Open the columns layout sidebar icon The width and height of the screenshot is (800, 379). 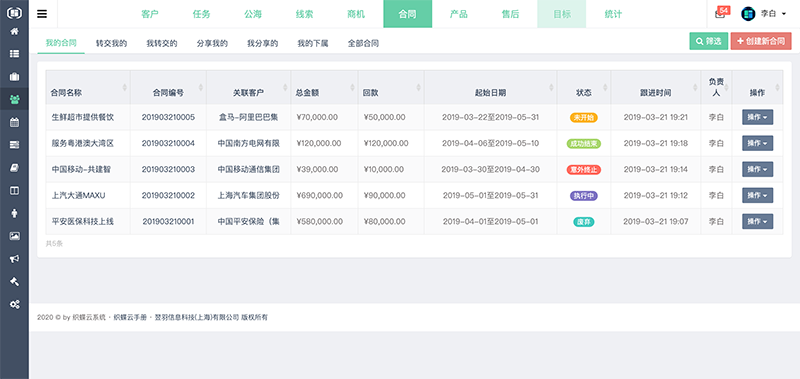[14, 190]
